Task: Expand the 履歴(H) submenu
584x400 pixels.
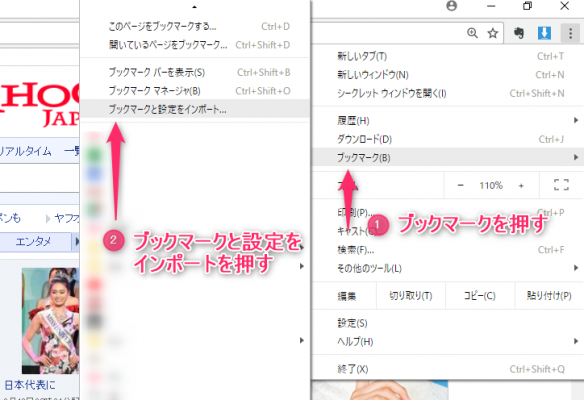Action: click(447, 120)
